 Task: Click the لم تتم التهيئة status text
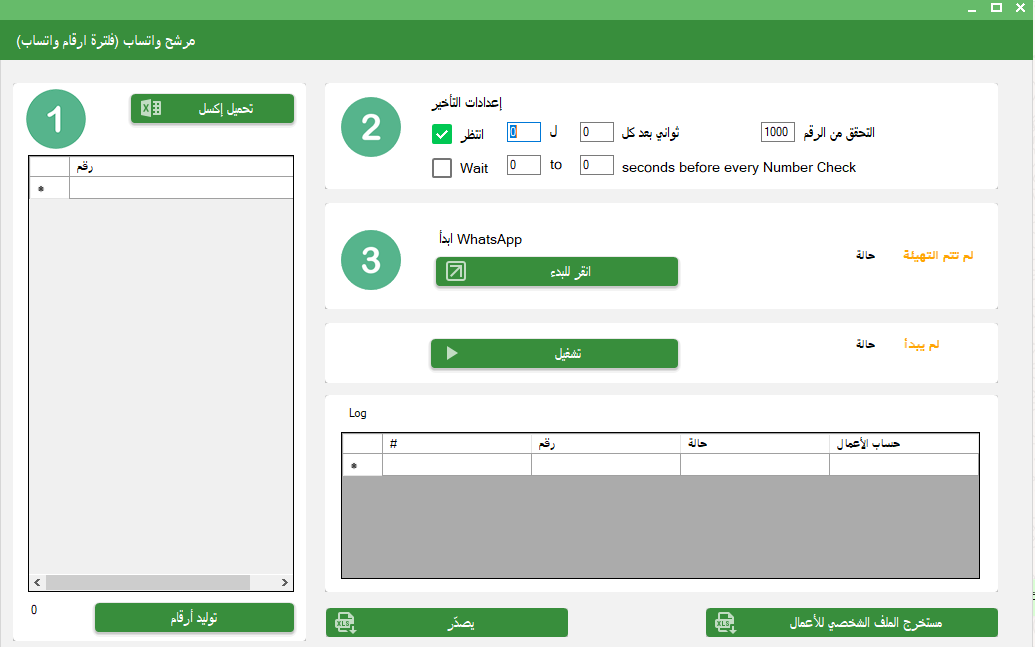(x=938, y=255)
